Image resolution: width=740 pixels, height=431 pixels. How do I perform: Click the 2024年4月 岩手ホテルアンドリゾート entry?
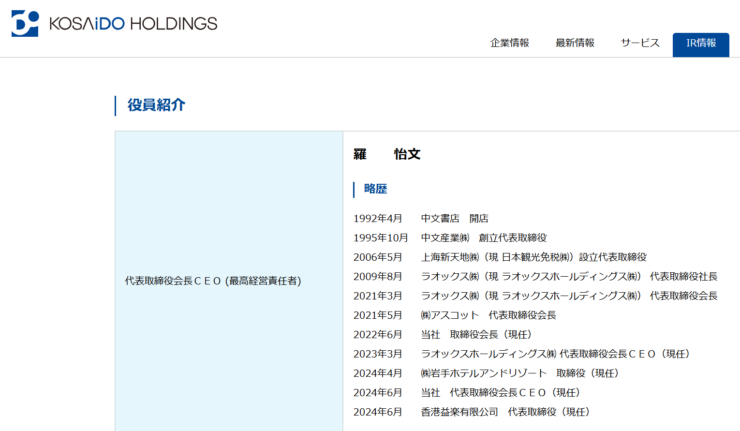tap(486, 373)
